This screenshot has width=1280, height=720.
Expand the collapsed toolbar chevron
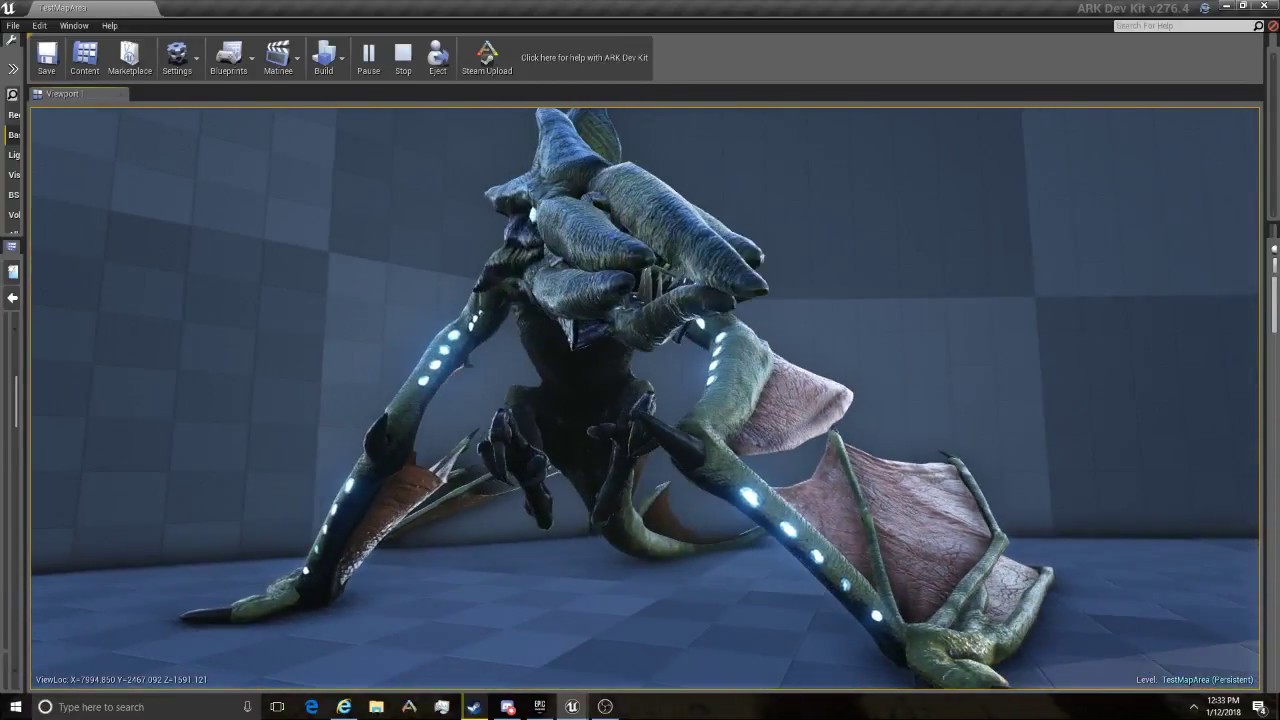click(13, 69)
